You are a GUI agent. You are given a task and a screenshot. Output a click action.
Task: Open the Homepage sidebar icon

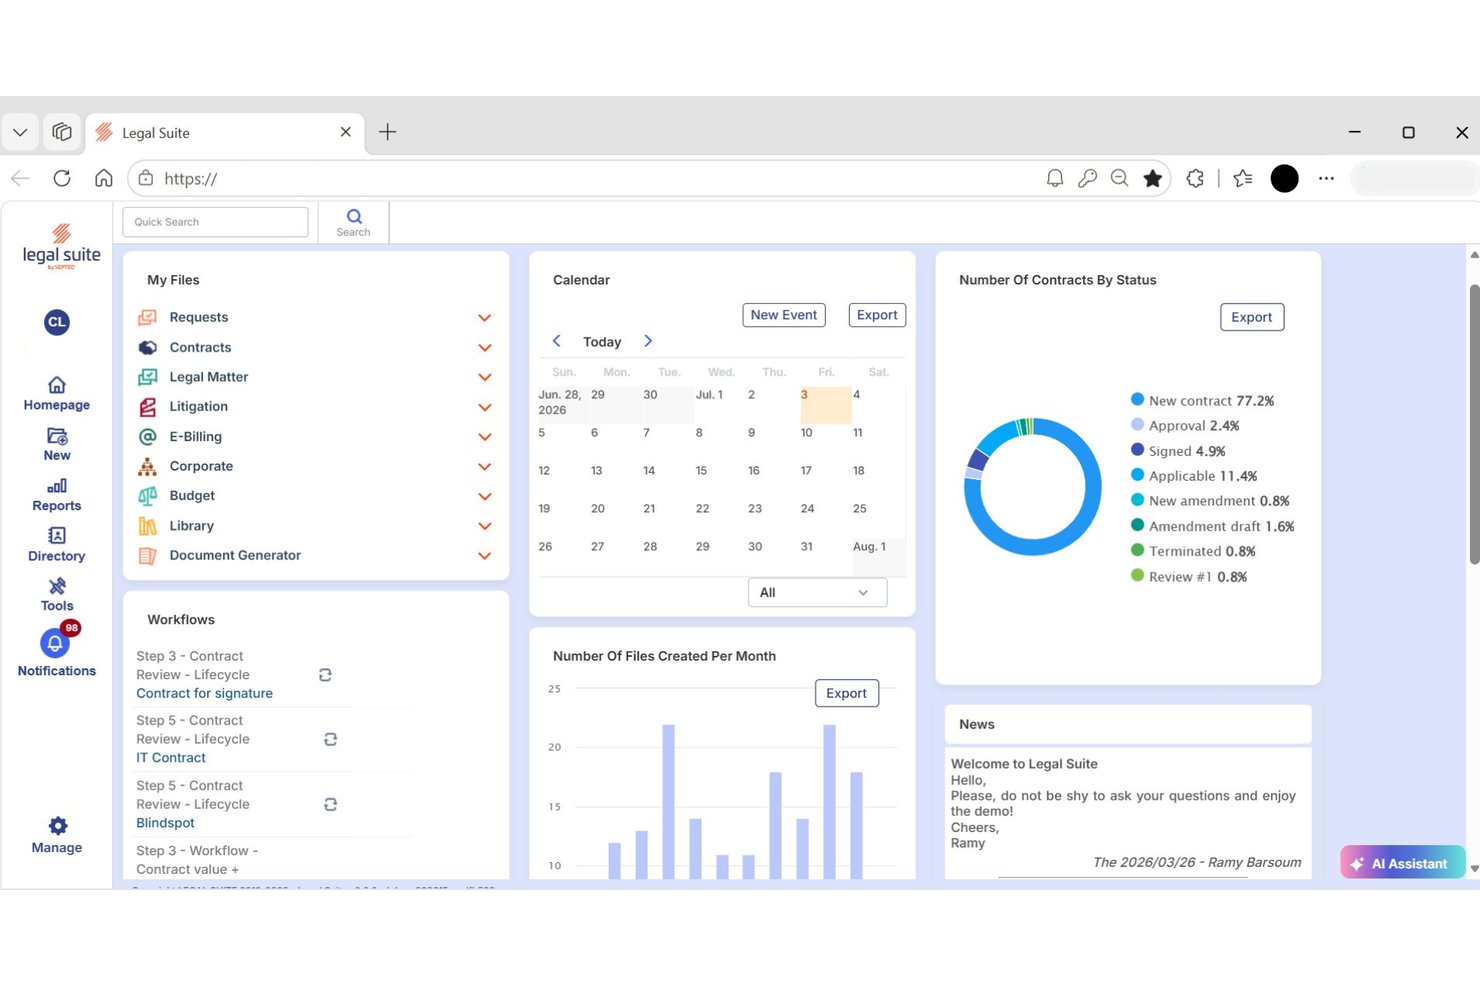57,385
